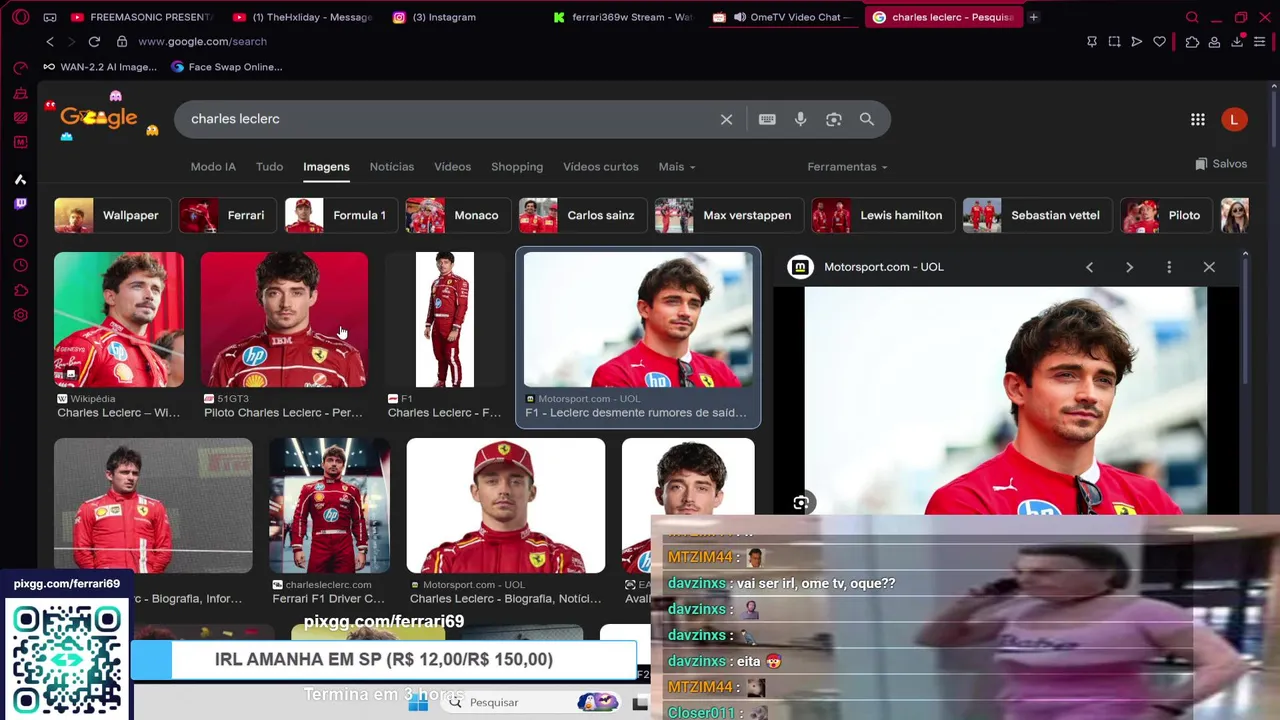
Task: Switch to the Vídeos curtos tab
Action: (600, 167)
